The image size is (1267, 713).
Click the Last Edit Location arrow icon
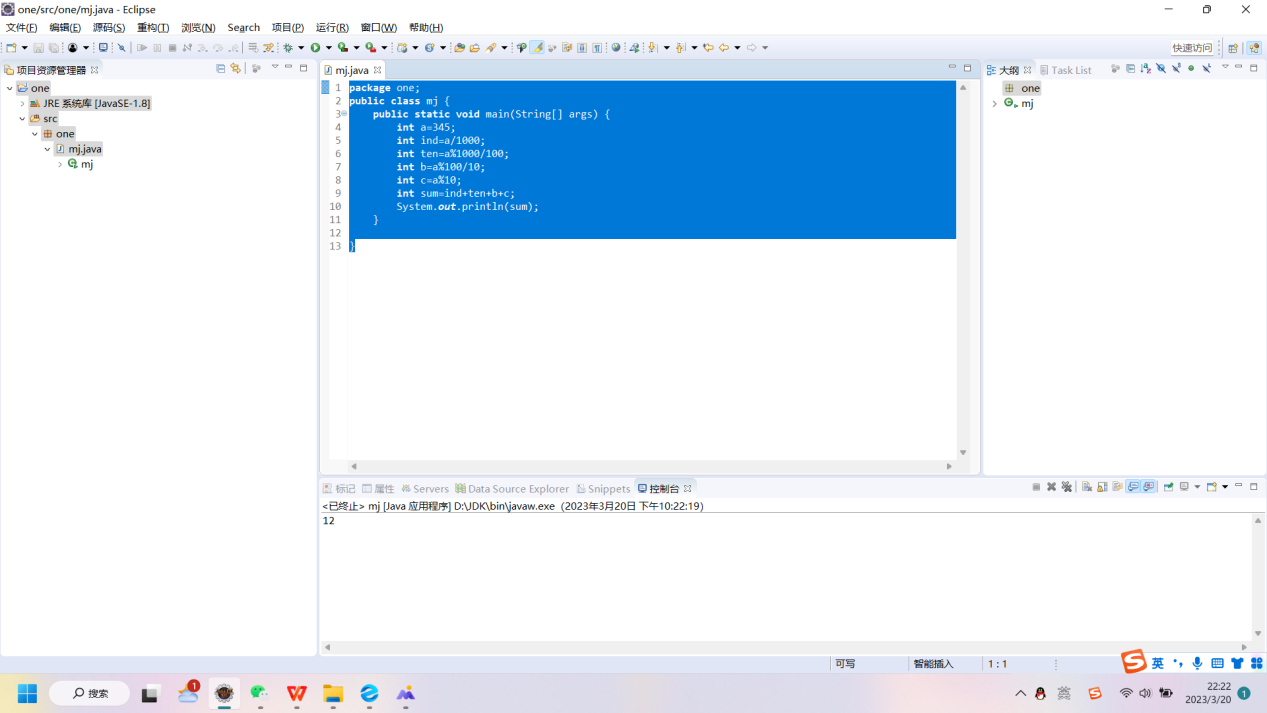click(x=708, y=47)
